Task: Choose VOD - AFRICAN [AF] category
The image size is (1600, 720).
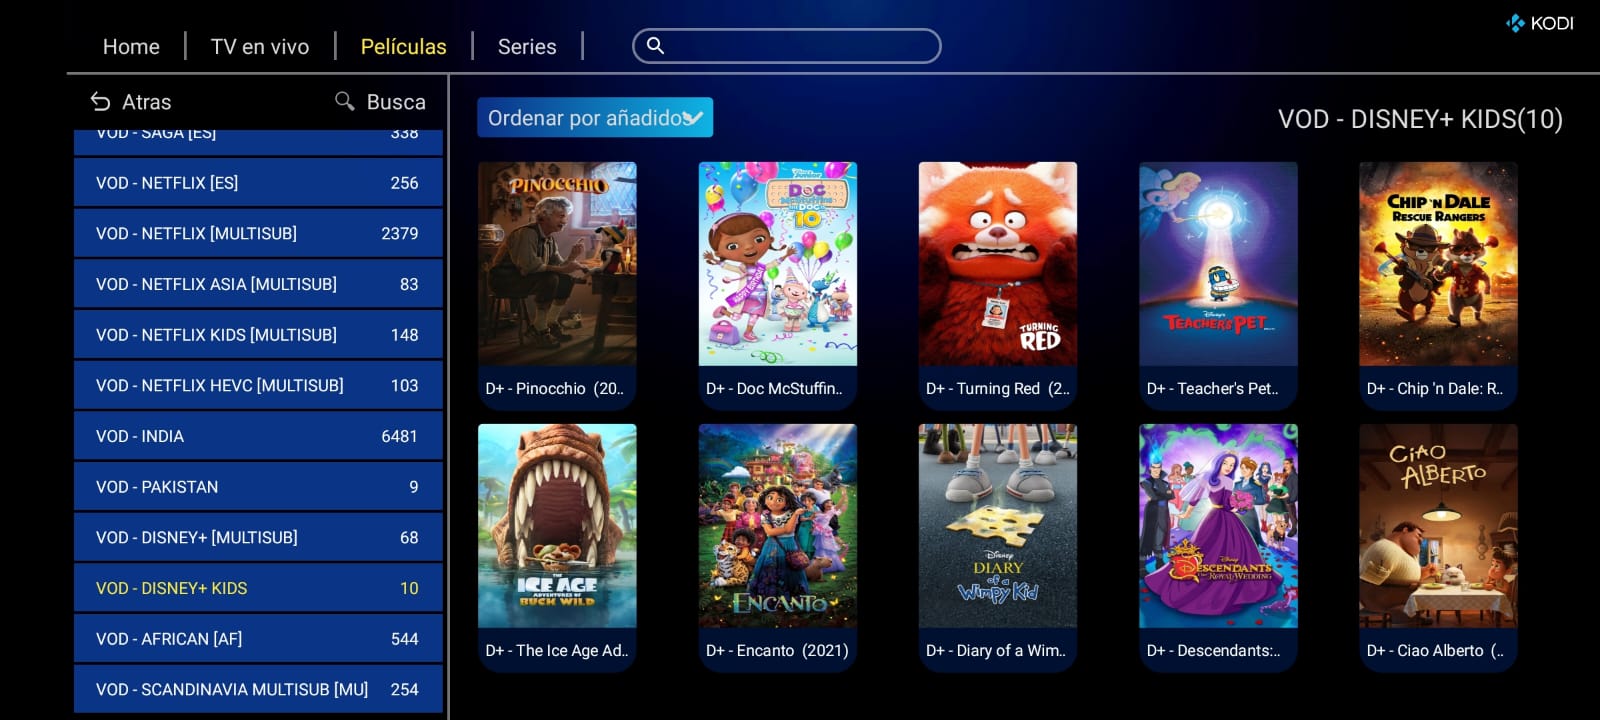Action: point(258,639)
